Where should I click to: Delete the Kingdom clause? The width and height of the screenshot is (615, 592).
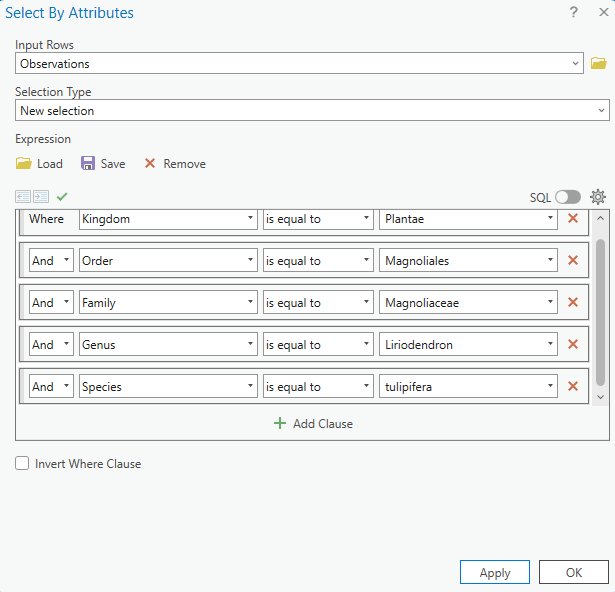click(573, 218)
